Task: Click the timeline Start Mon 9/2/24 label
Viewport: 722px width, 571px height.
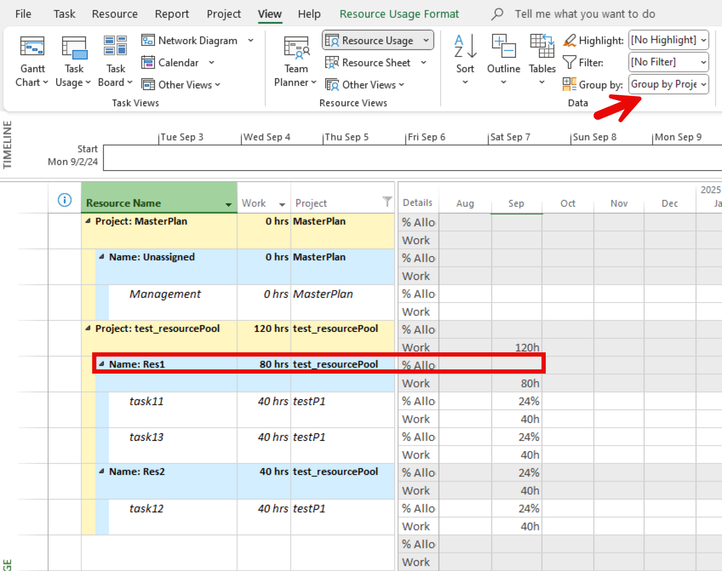Action: pos(73,155)
